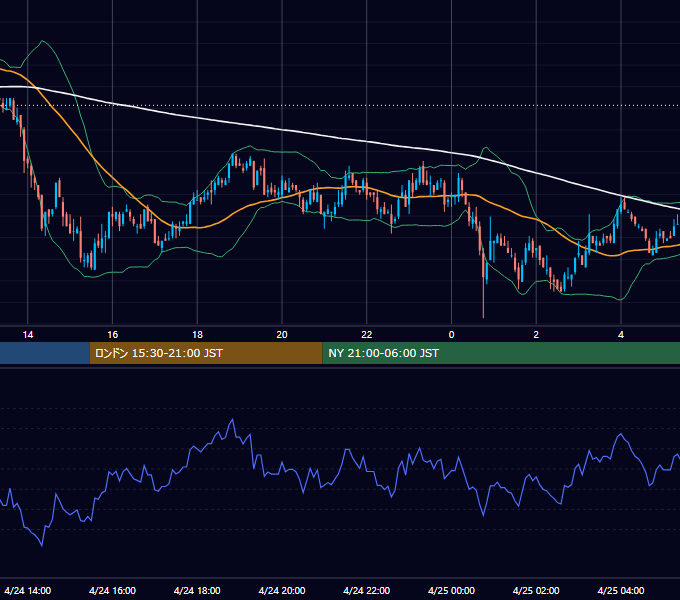Click the 4/25 00:00 date label
This screenshot has width=680, height=600.
click(451, 590)
